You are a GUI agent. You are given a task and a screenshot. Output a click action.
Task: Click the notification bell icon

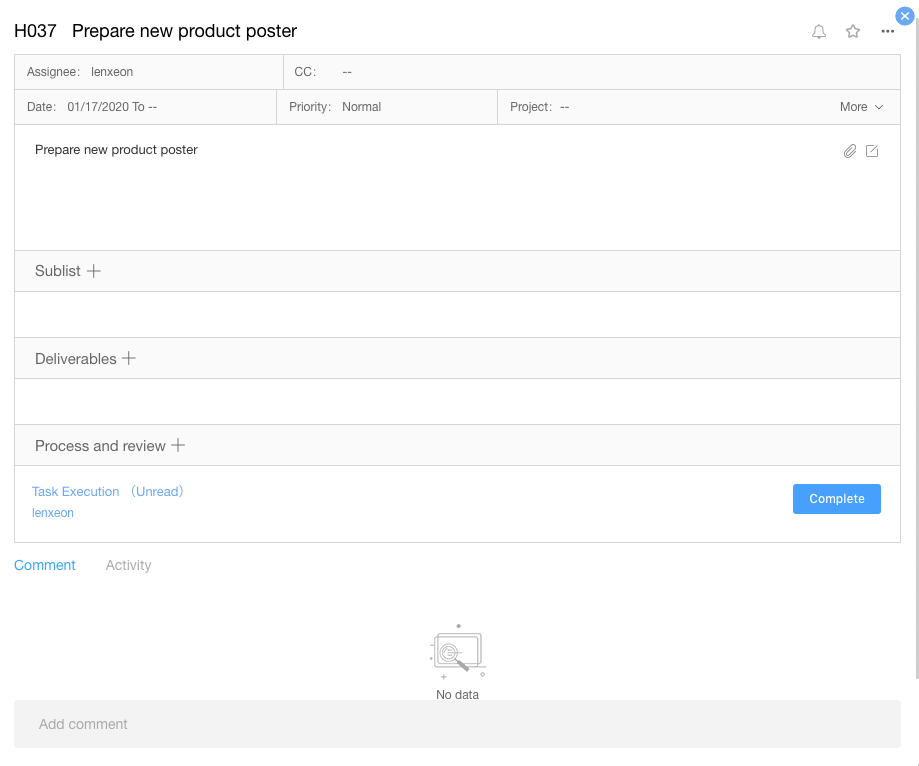819,32
